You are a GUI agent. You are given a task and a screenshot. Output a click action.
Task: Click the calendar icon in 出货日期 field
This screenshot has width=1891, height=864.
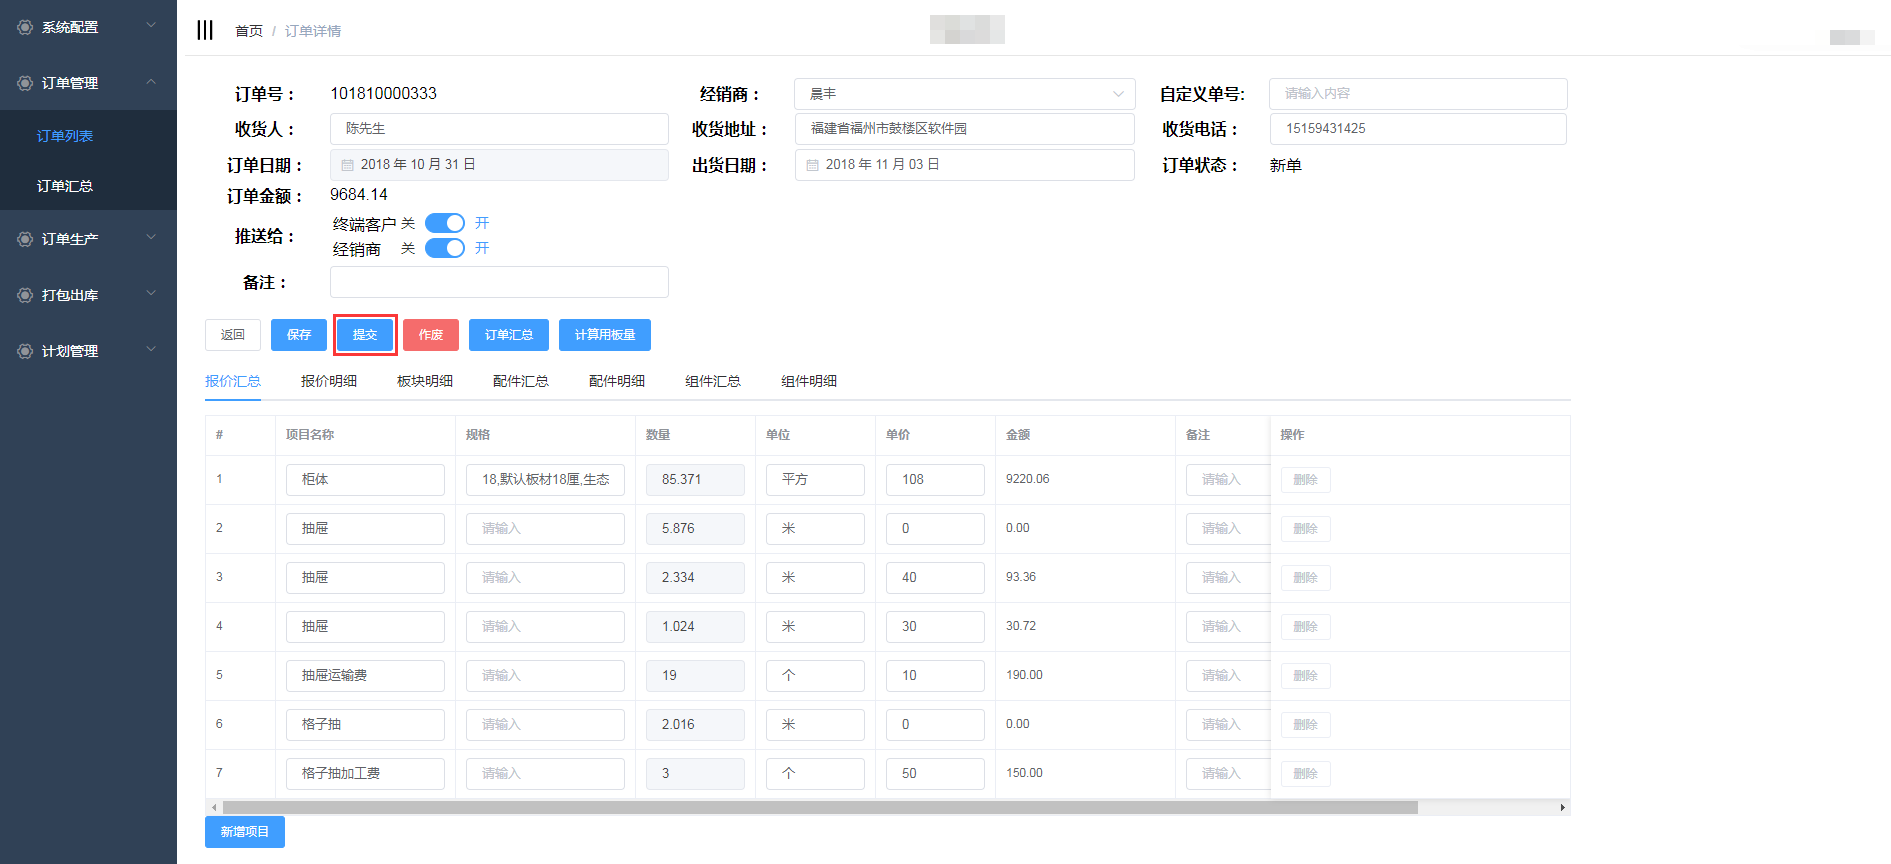[x=812, y=165]
